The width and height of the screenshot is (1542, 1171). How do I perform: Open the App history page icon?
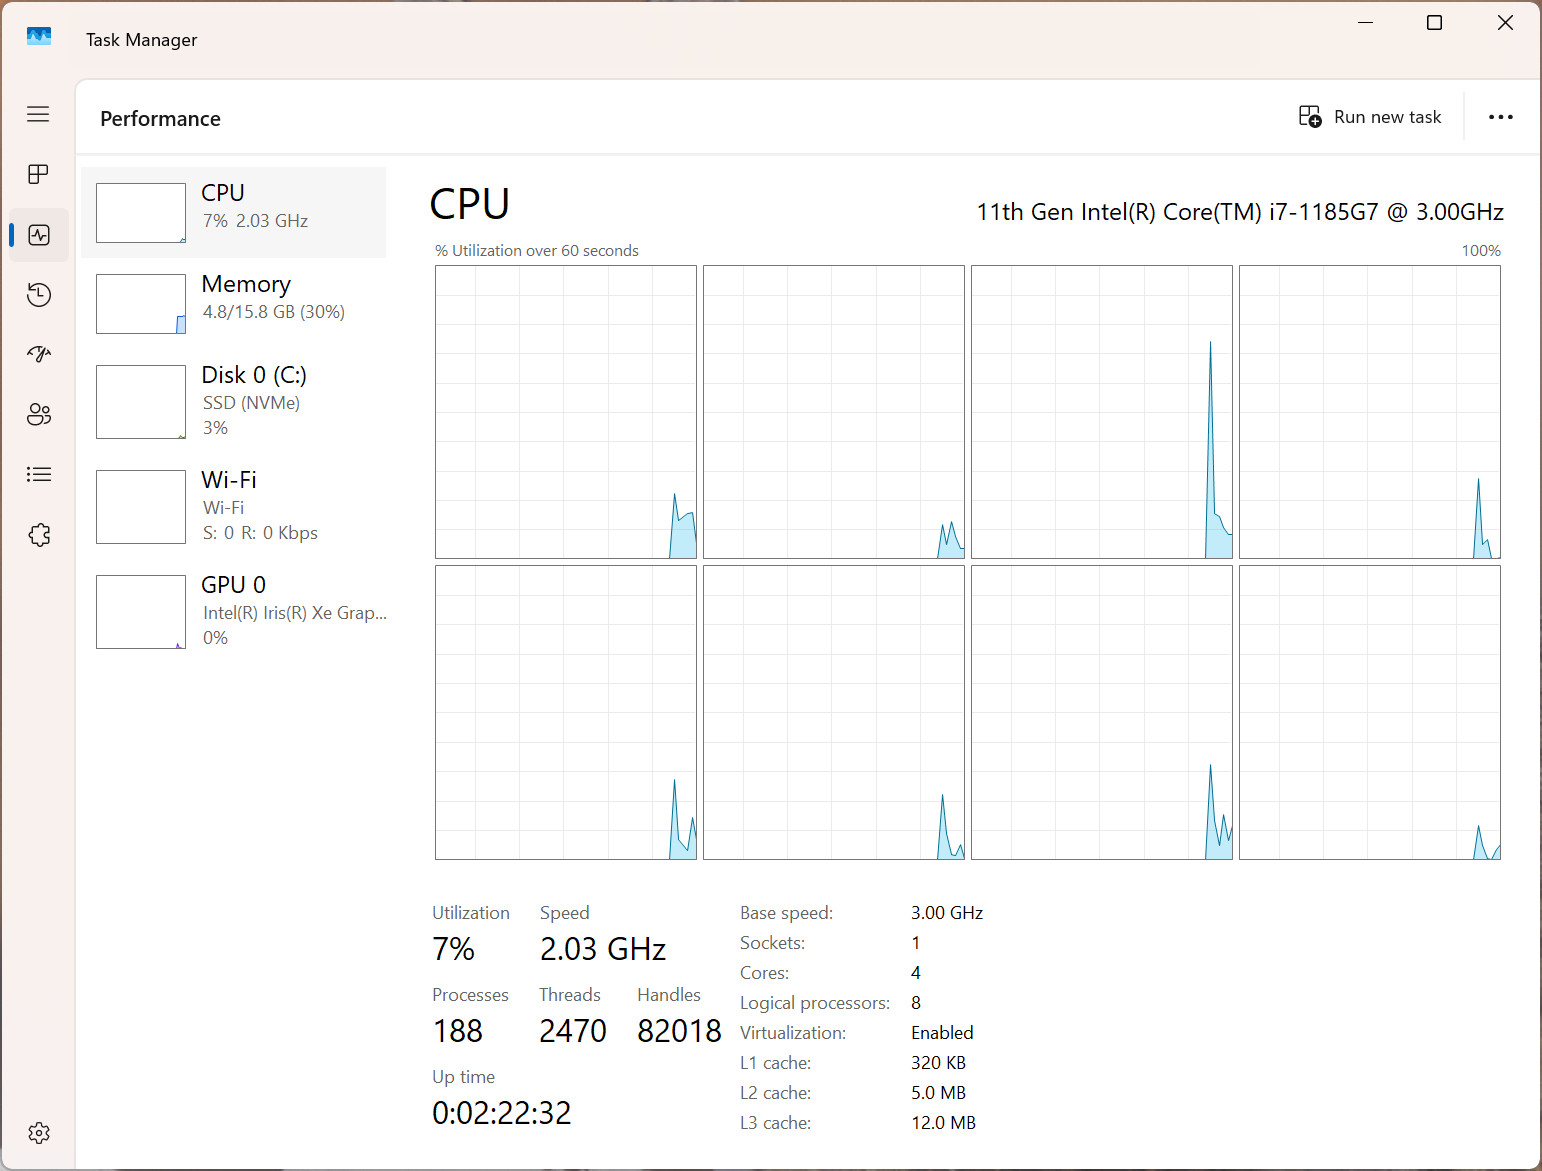(x=39, y=295)
